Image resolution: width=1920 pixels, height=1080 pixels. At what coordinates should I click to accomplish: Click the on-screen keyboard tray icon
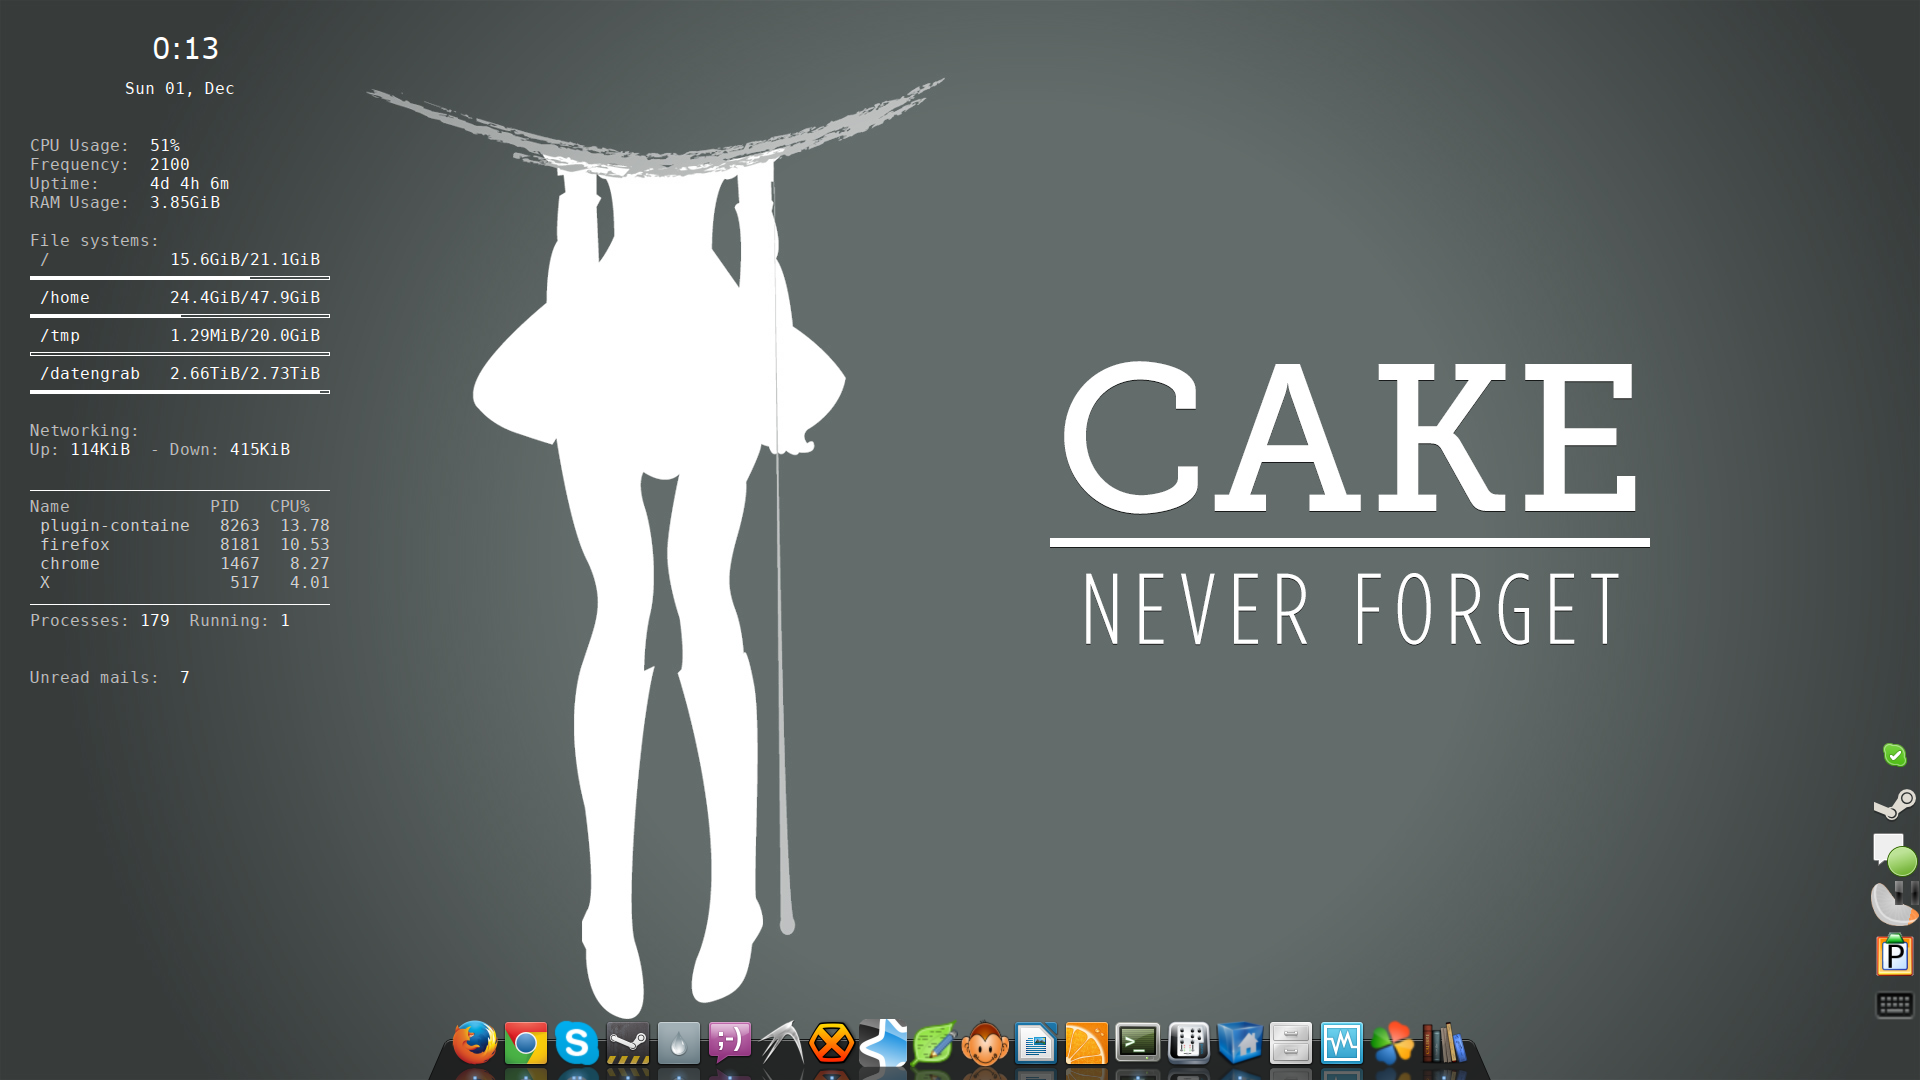pyautogui.click(x=1894, y=1005)
